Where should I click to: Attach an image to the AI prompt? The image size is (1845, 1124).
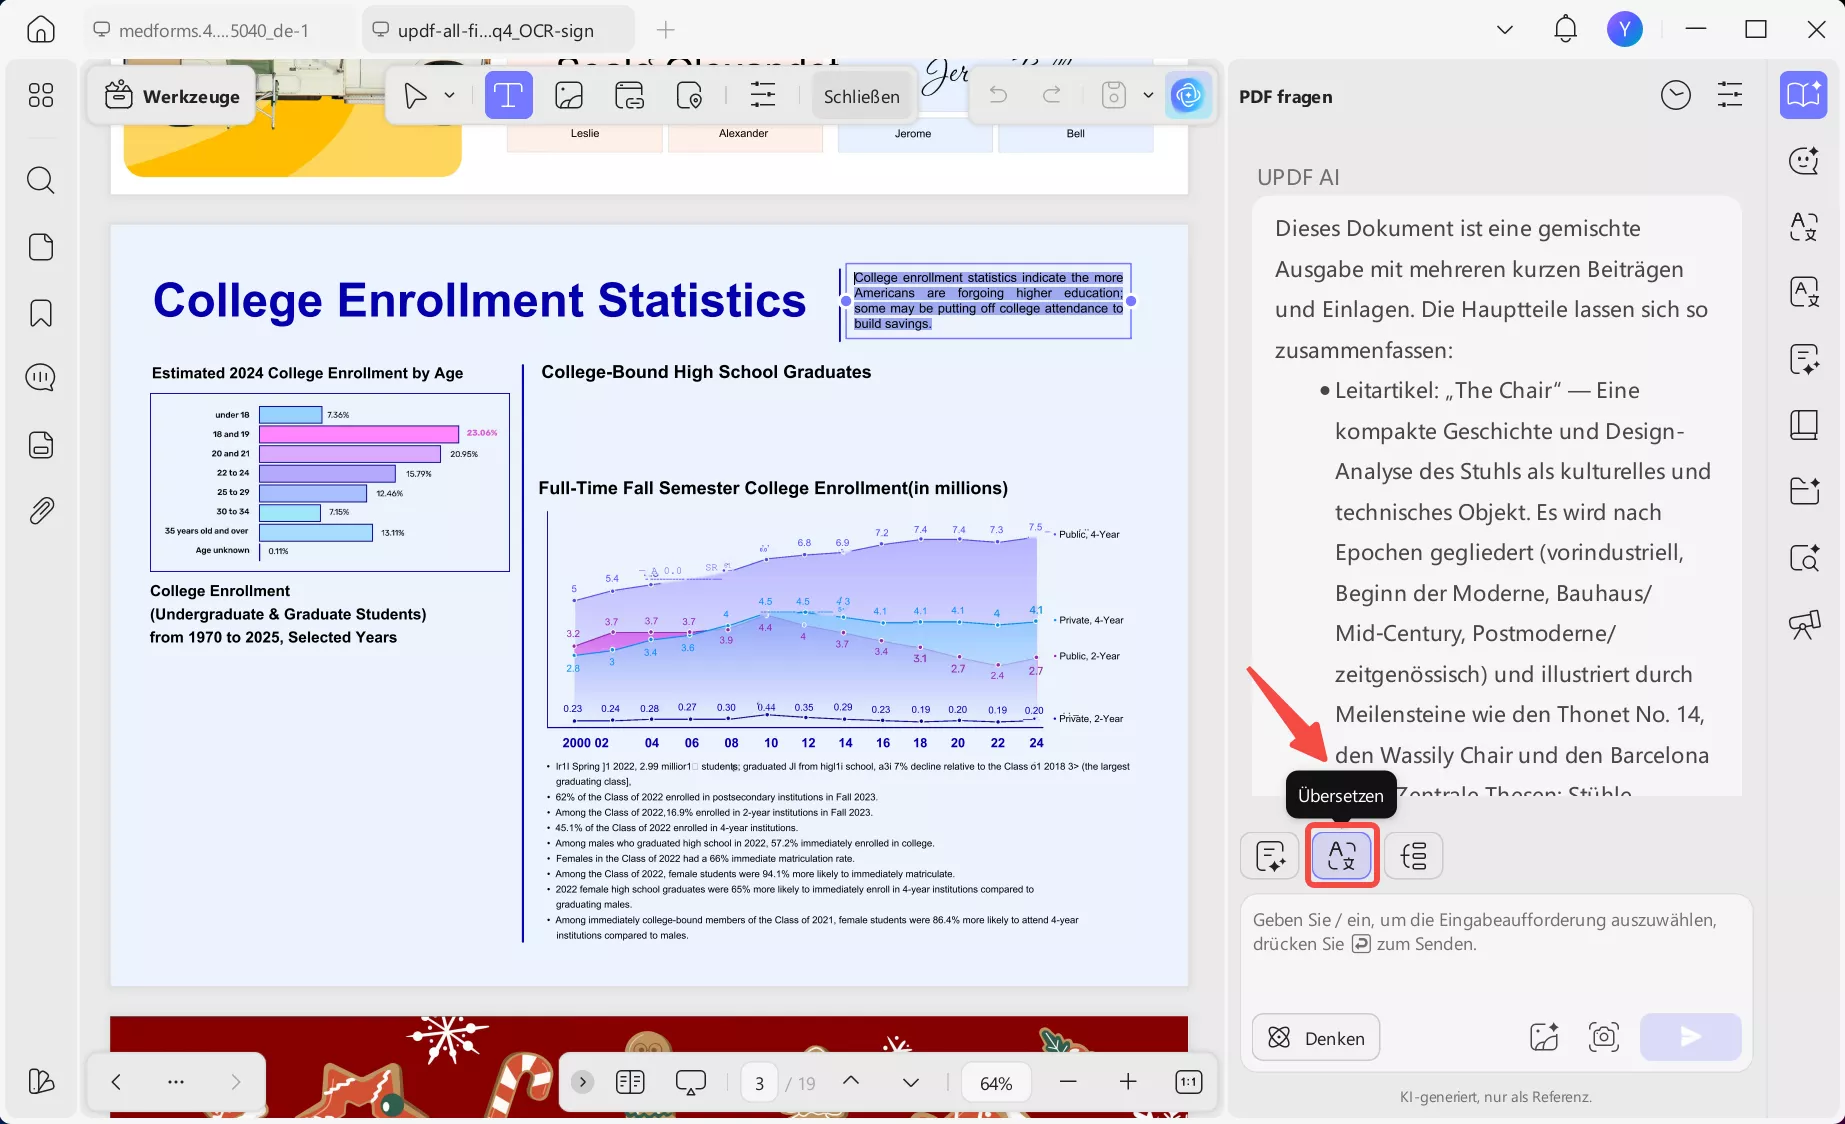[1544, 1037]
